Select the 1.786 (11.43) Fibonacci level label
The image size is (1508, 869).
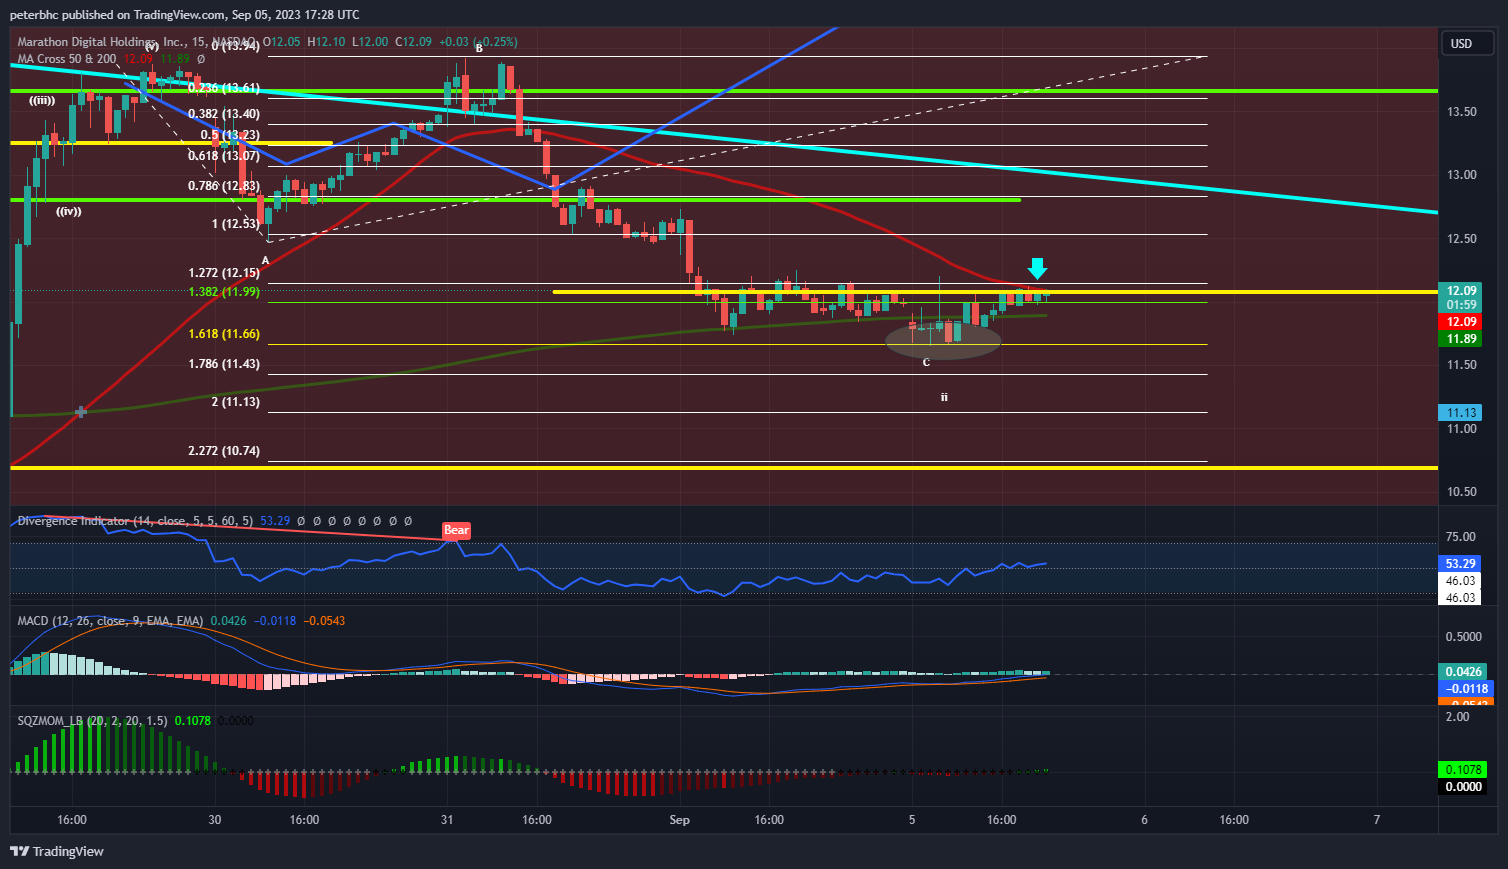(x=224, y=364)
